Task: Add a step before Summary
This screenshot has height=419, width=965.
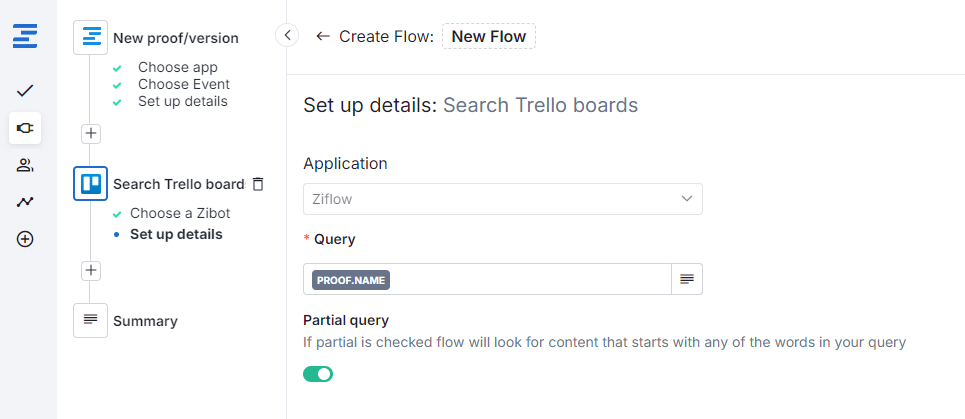Action: 90,270
